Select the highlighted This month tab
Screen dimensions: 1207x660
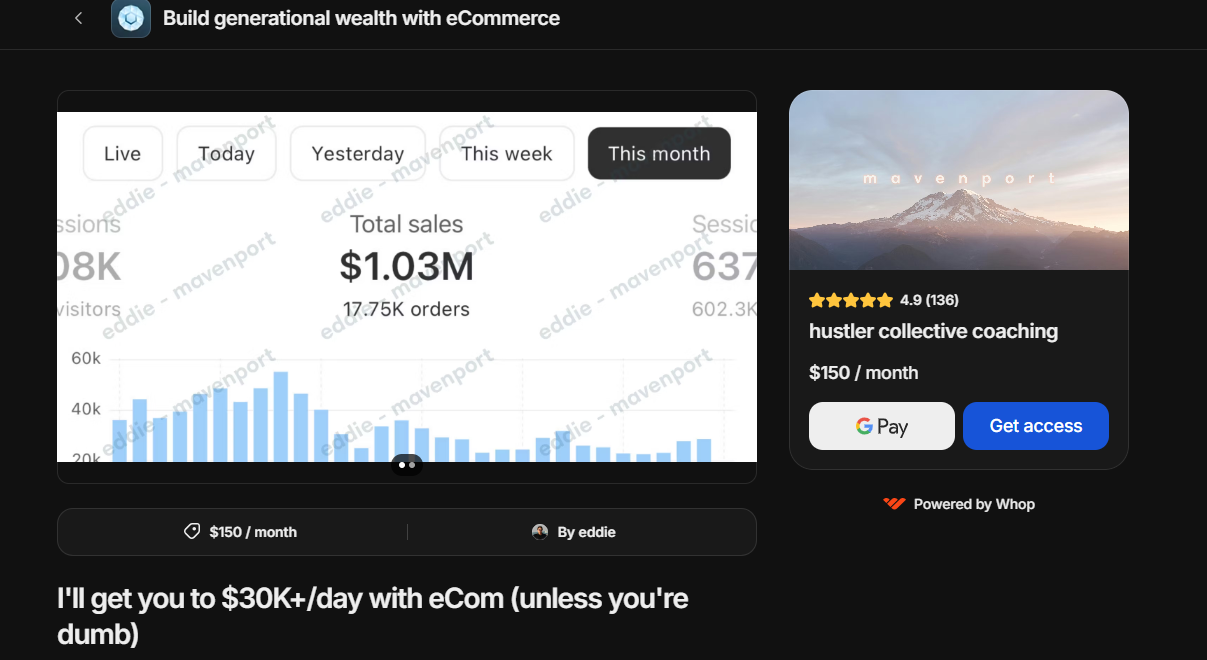tap(659, 153)
